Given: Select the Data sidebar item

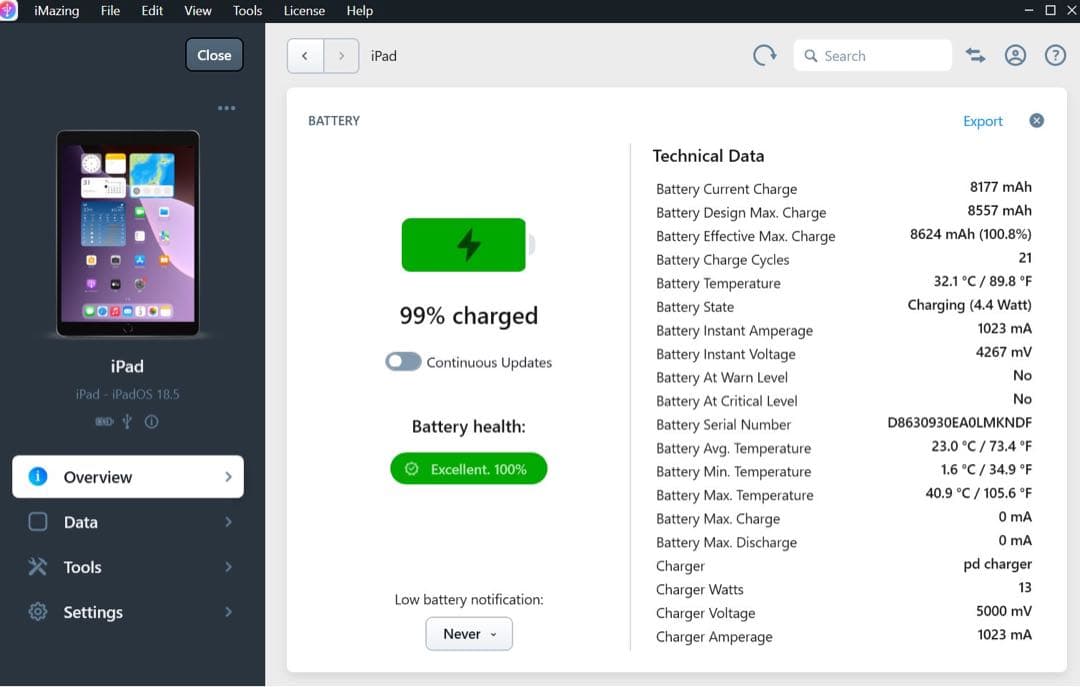Looking at the screenshot, I should tap(128, 522).
